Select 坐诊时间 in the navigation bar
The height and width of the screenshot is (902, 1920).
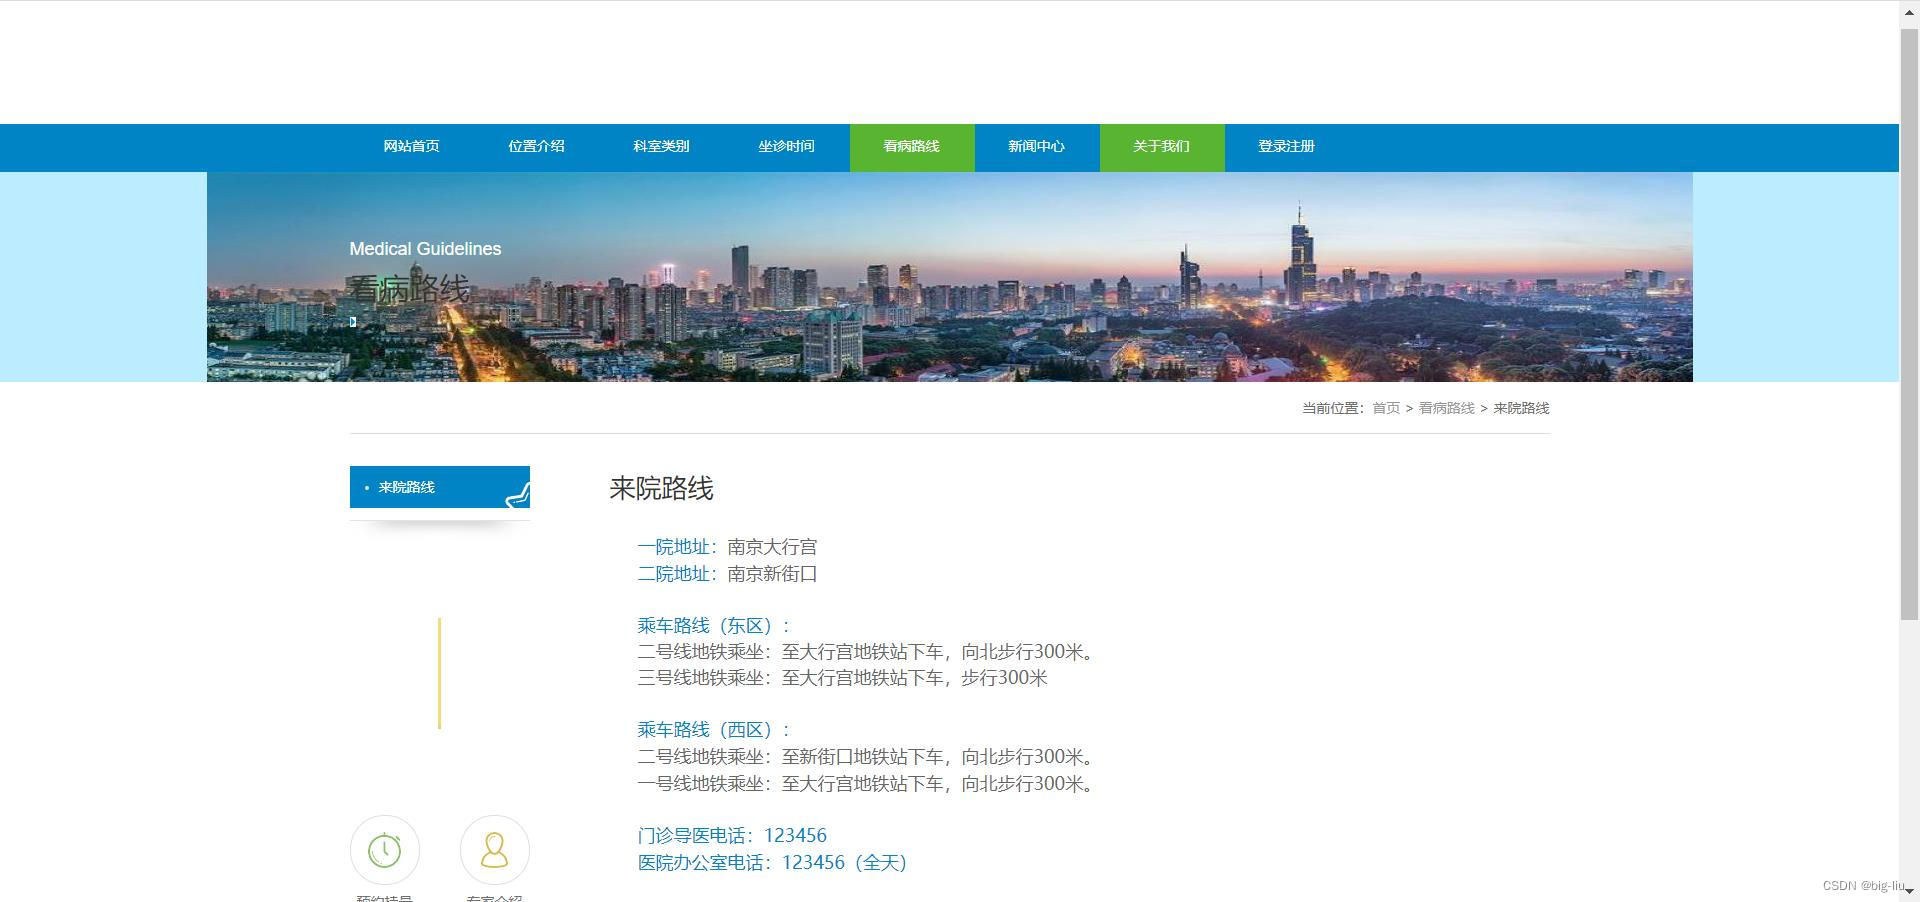click(x=786, y=147)
